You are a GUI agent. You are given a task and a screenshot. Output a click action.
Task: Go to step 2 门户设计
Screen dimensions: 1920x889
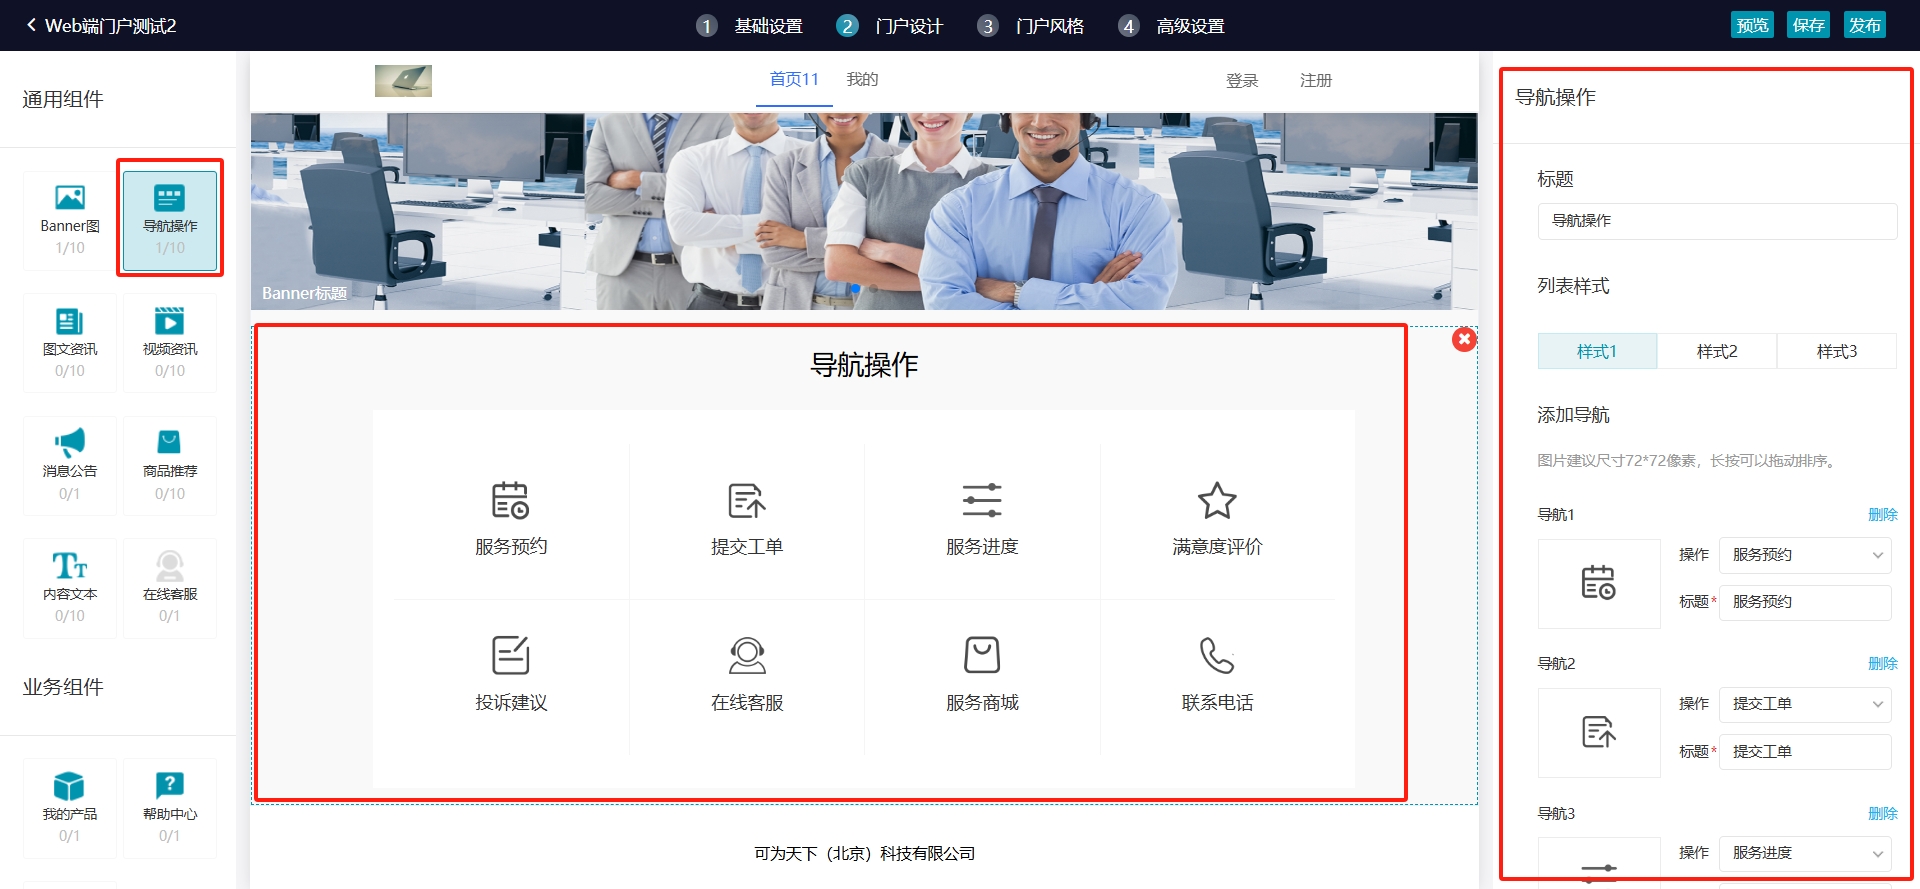tap(889, 26)
